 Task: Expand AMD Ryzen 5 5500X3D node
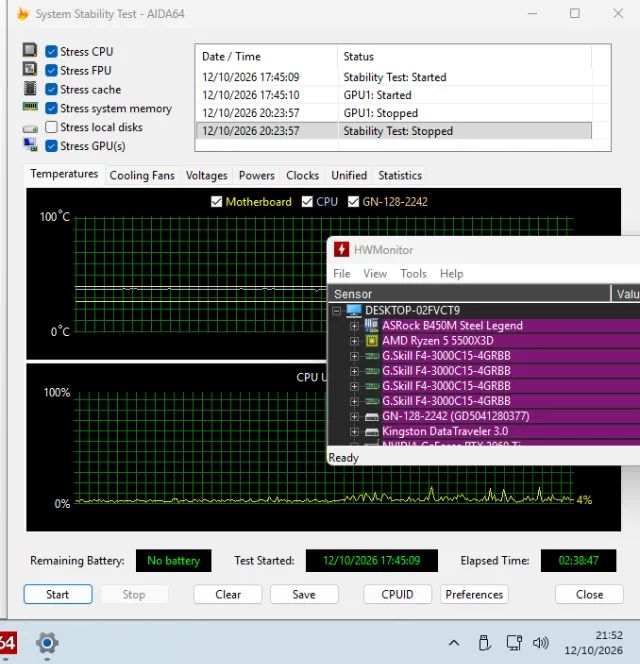coord(354,341)
